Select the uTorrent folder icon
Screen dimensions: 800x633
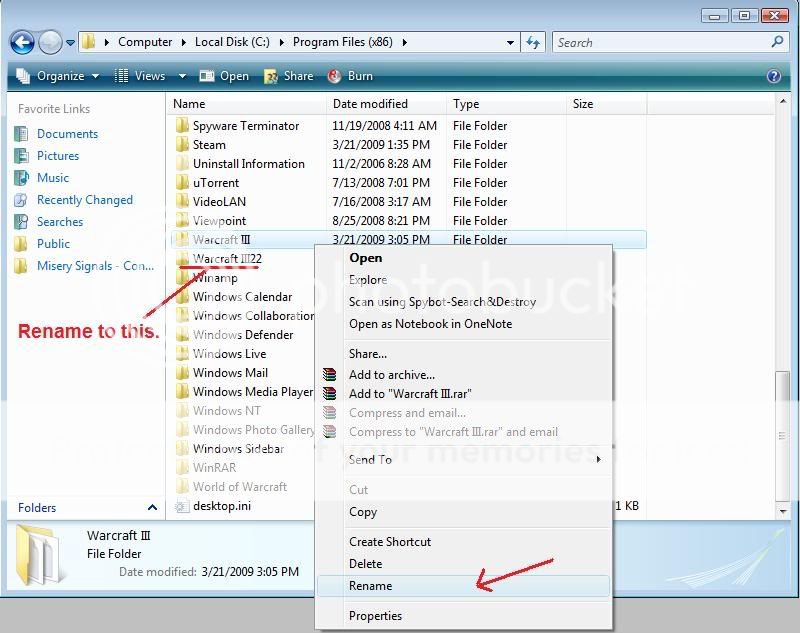click(182, 183)
